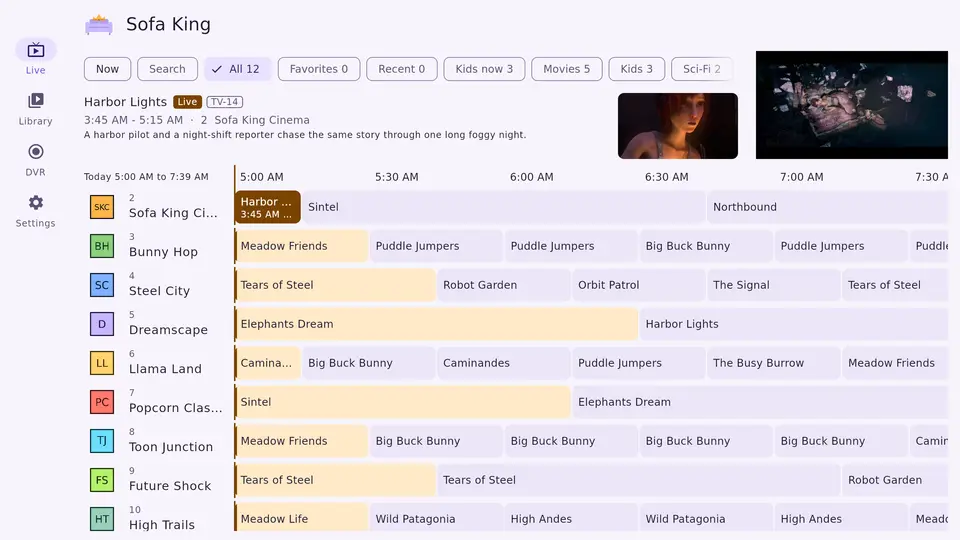
Task: Select Tears of Steel airing now on Steel City
Action: pyautogui.click(x=335, y=285)
